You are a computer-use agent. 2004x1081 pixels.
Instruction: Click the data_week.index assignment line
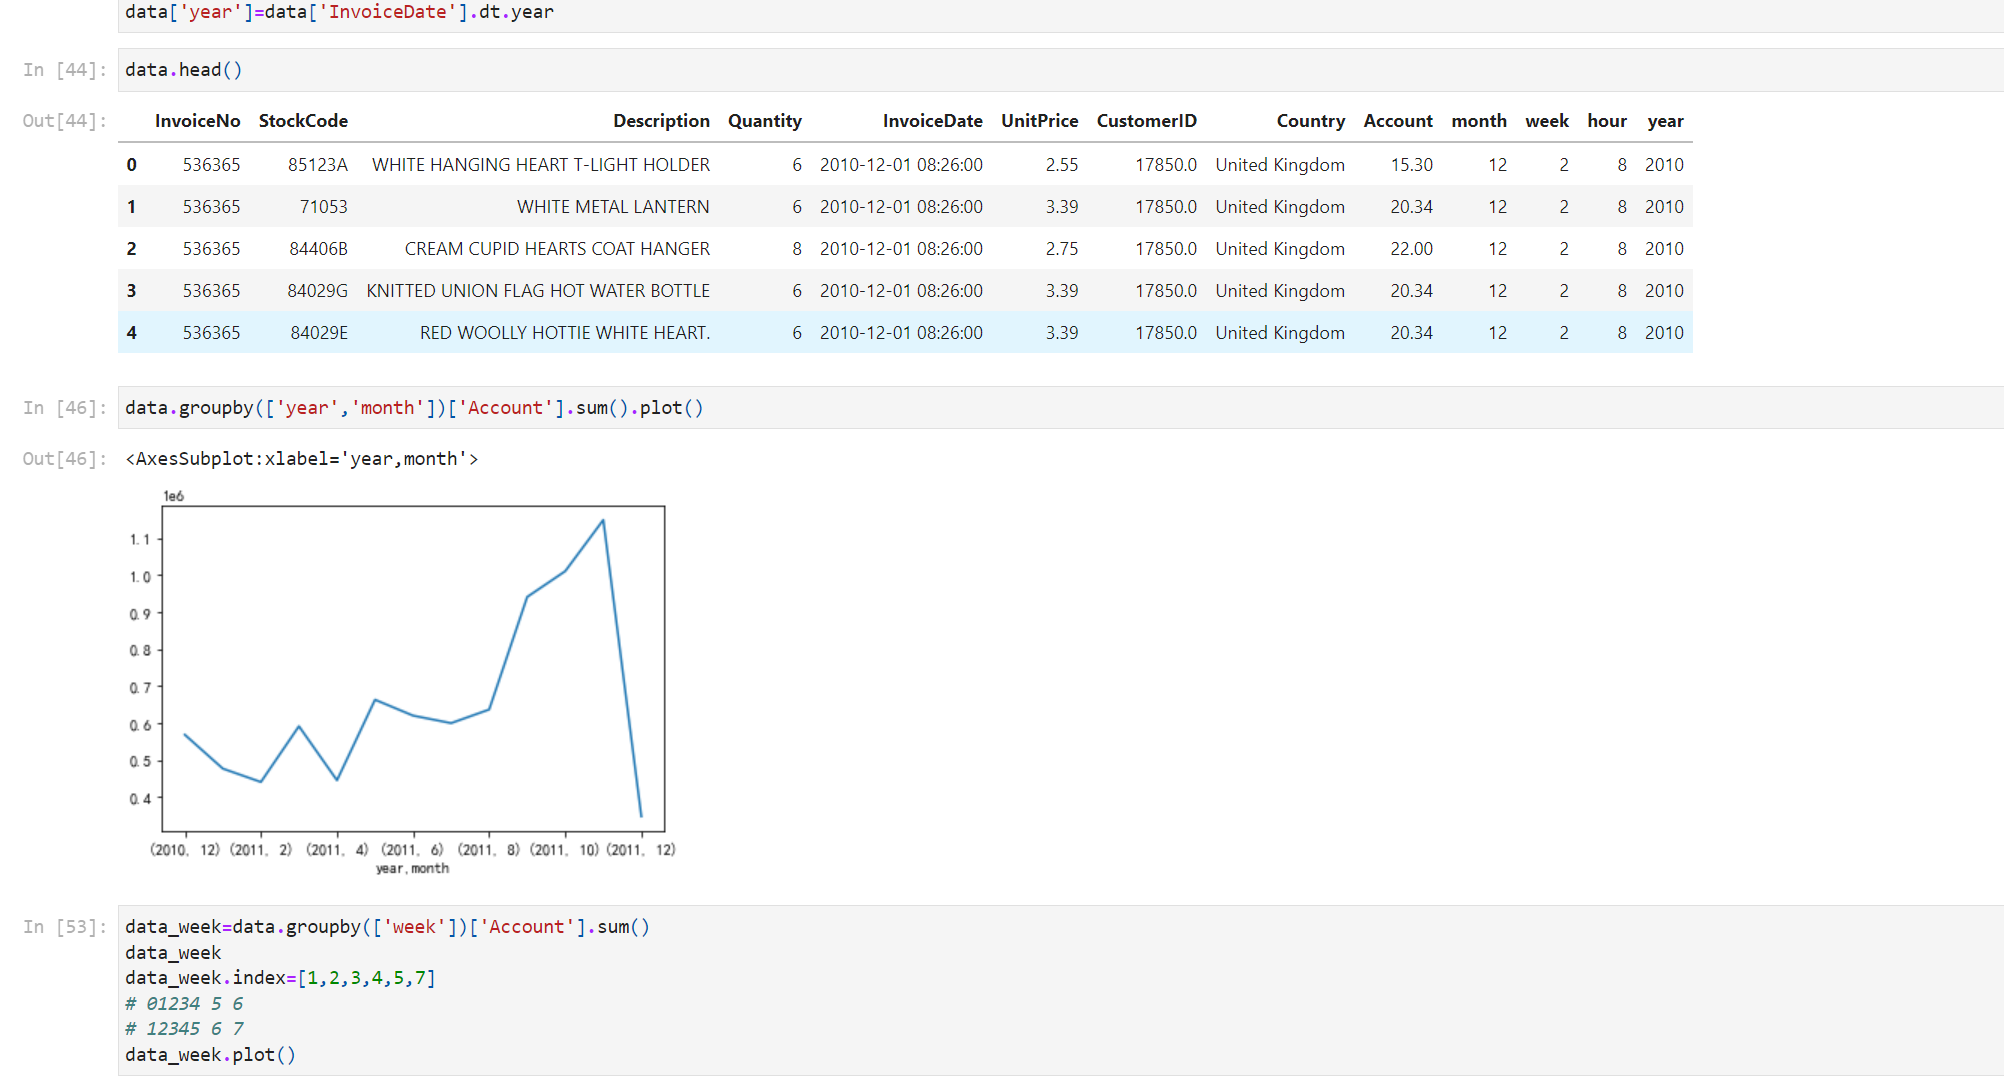click(280, 978)
